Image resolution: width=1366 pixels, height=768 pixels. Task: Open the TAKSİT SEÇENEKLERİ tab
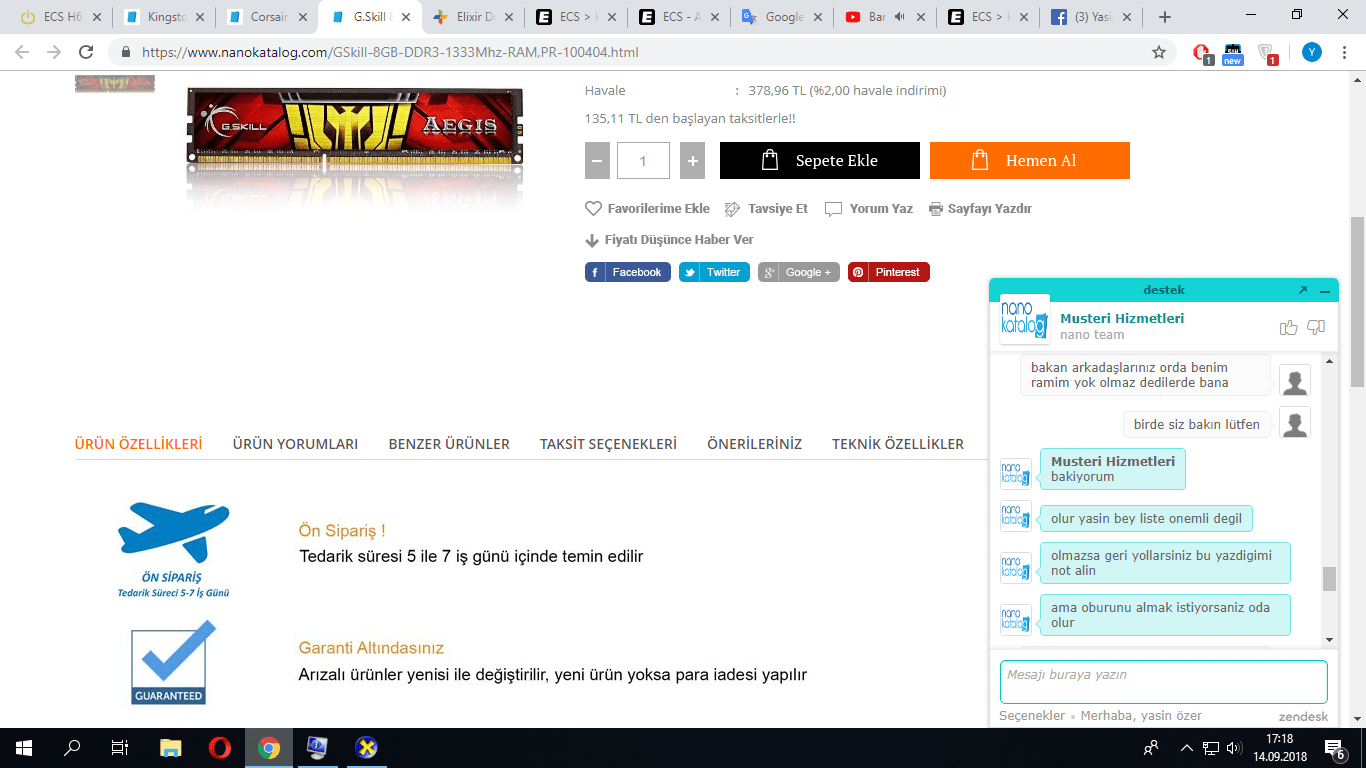[x=608, y=444]
